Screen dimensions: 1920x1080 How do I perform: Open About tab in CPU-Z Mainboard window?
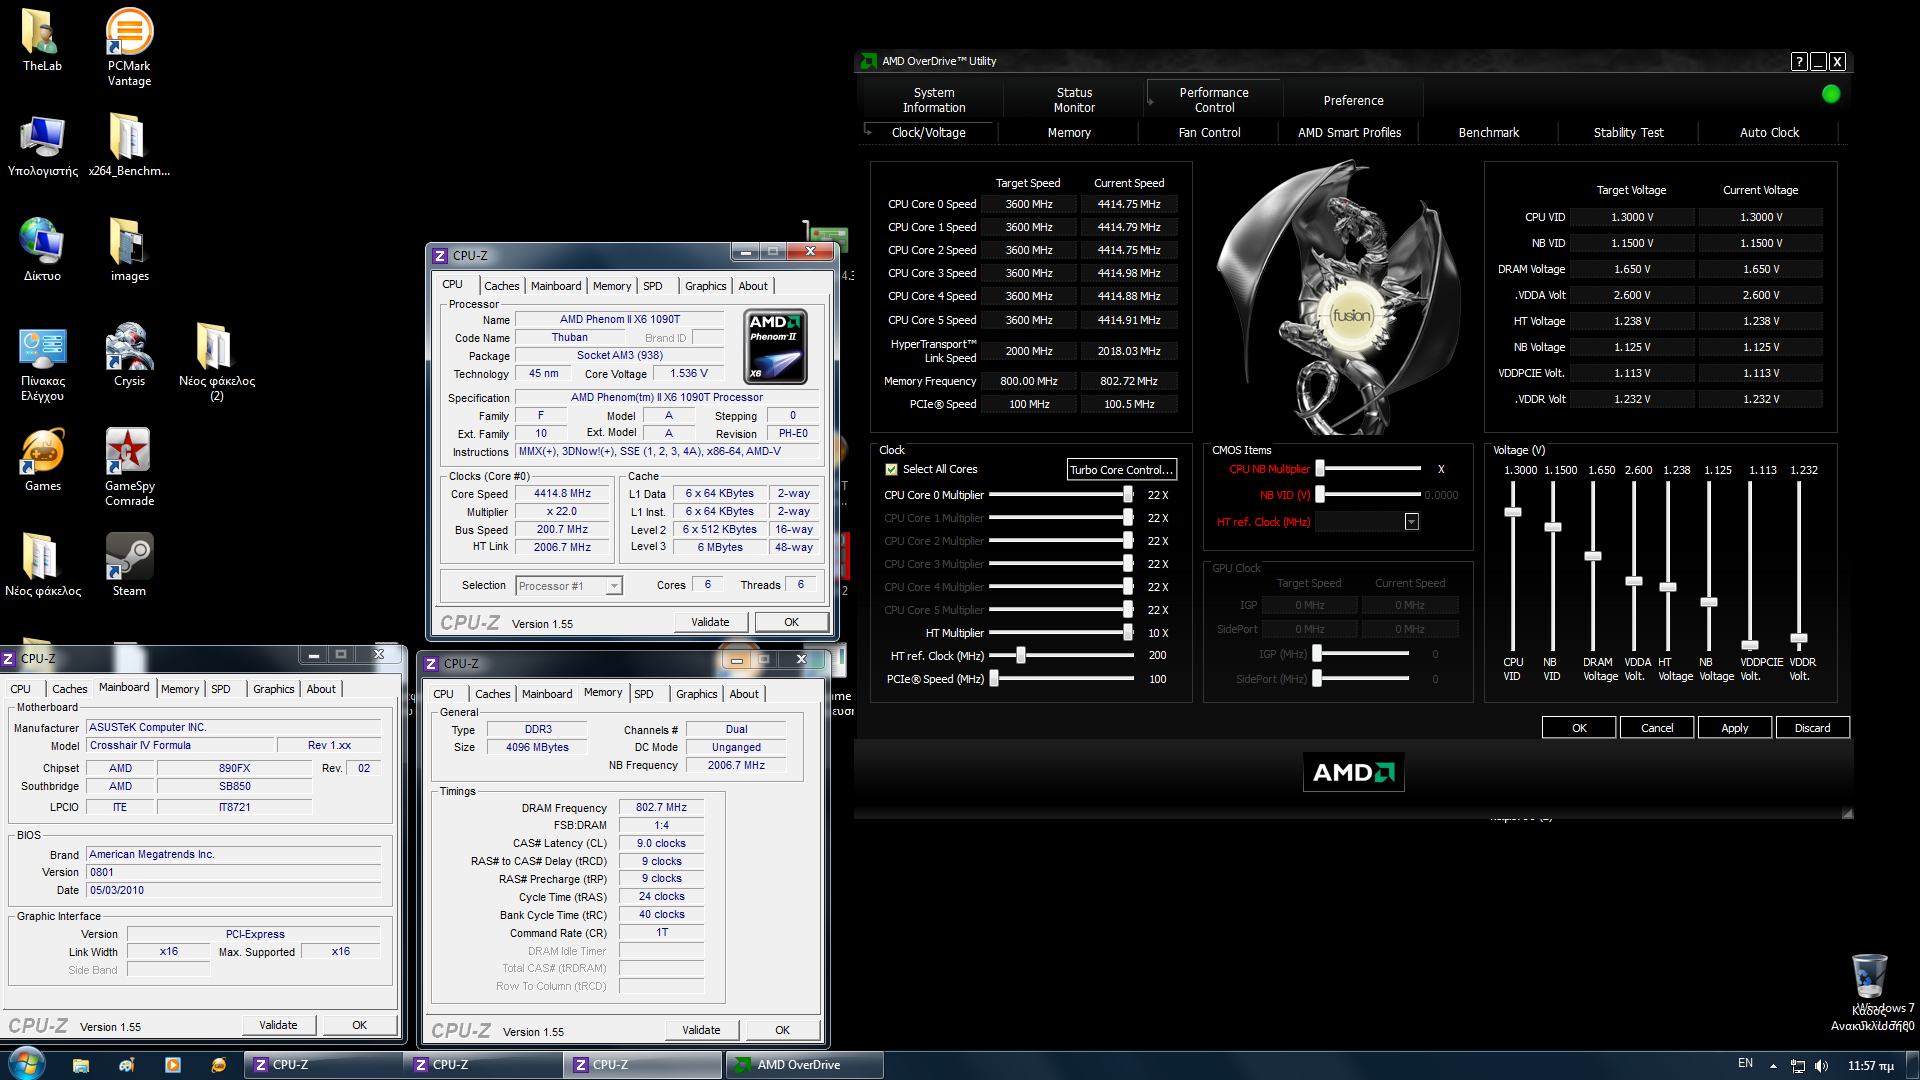321,689
